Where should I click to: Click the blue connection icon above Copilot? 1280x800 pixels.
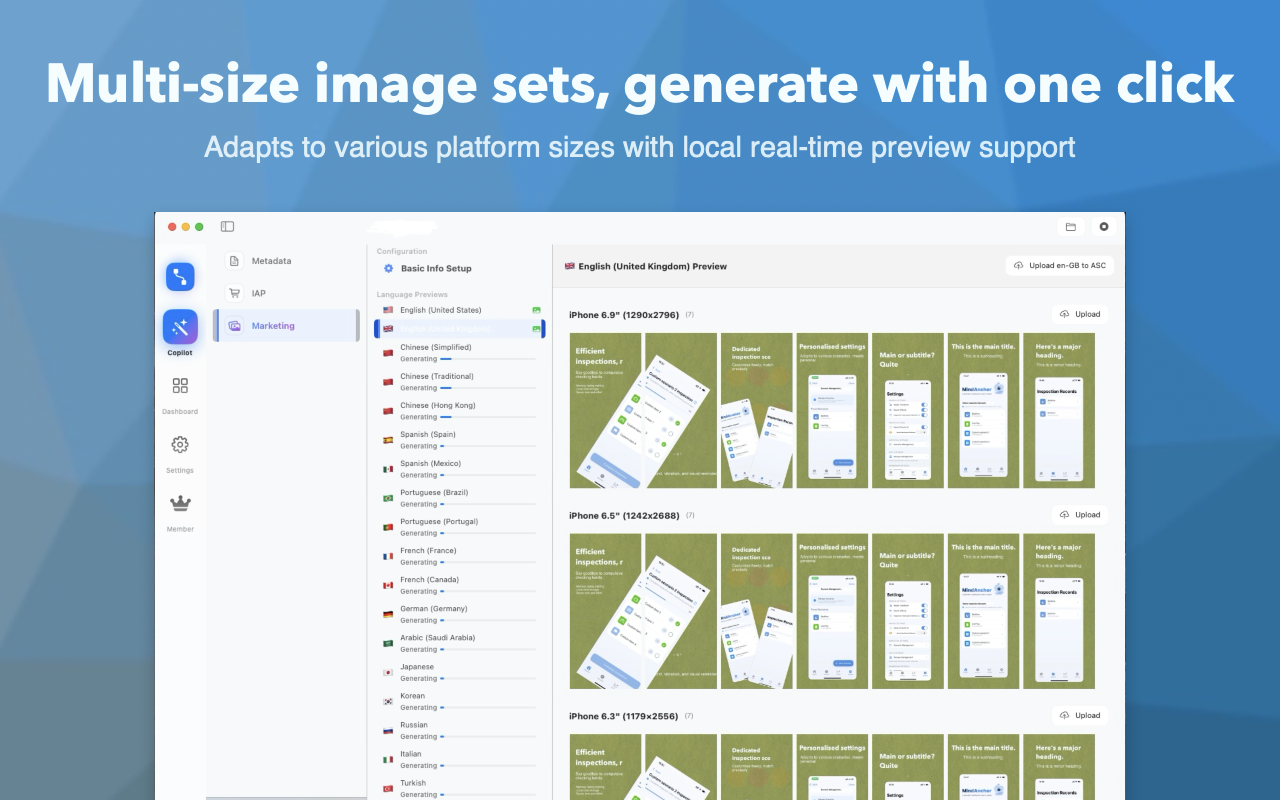click(180, 277)
